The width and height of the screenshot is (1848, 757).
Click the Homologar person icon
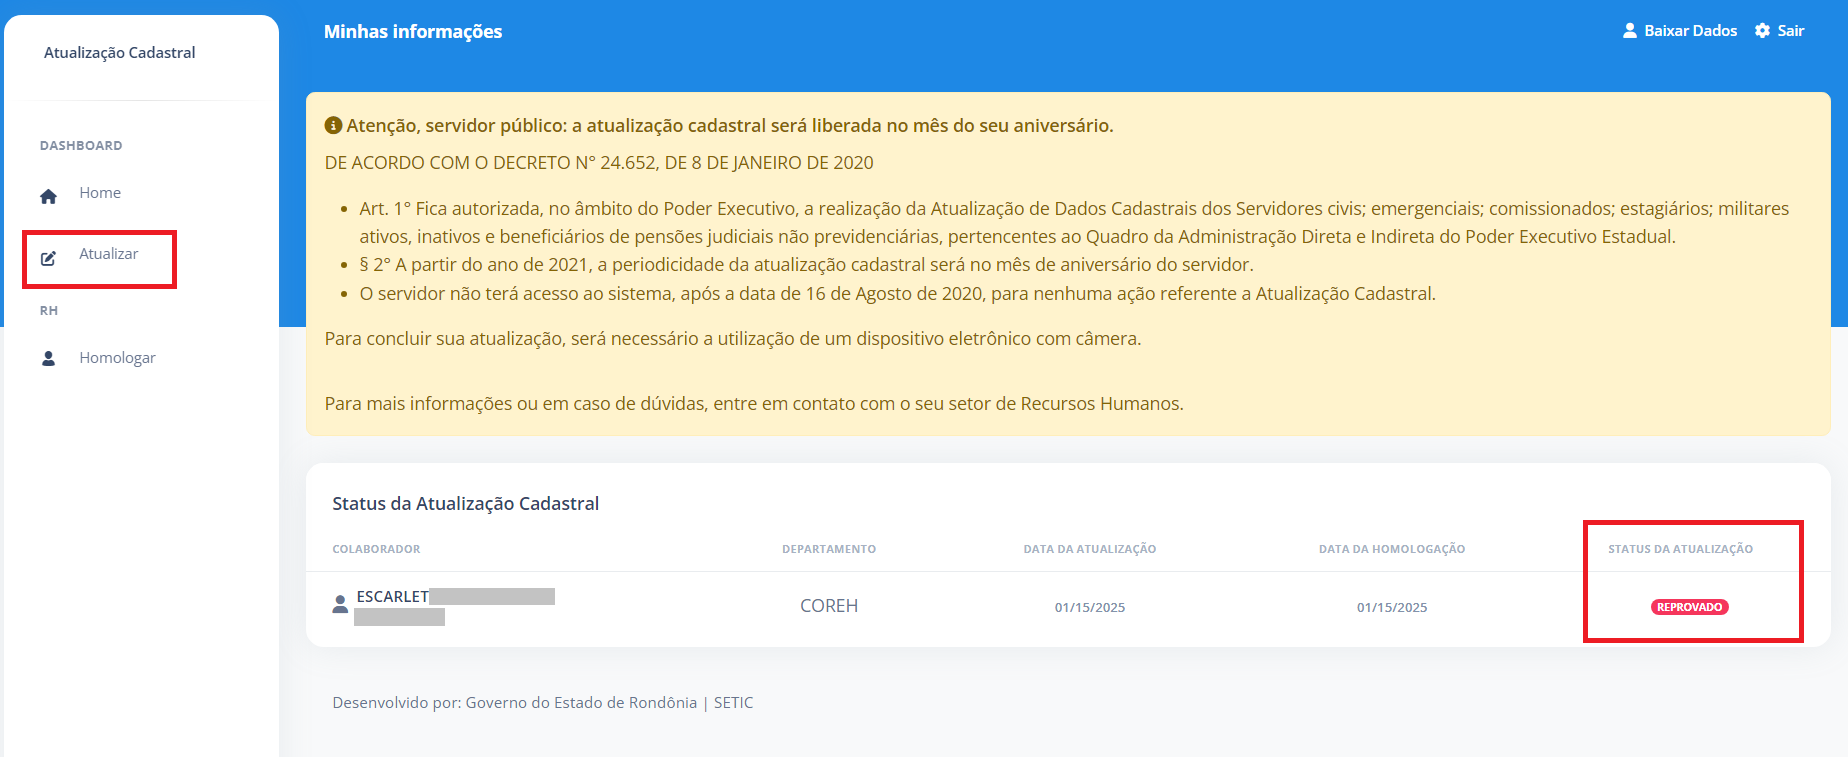coord(48,358)
